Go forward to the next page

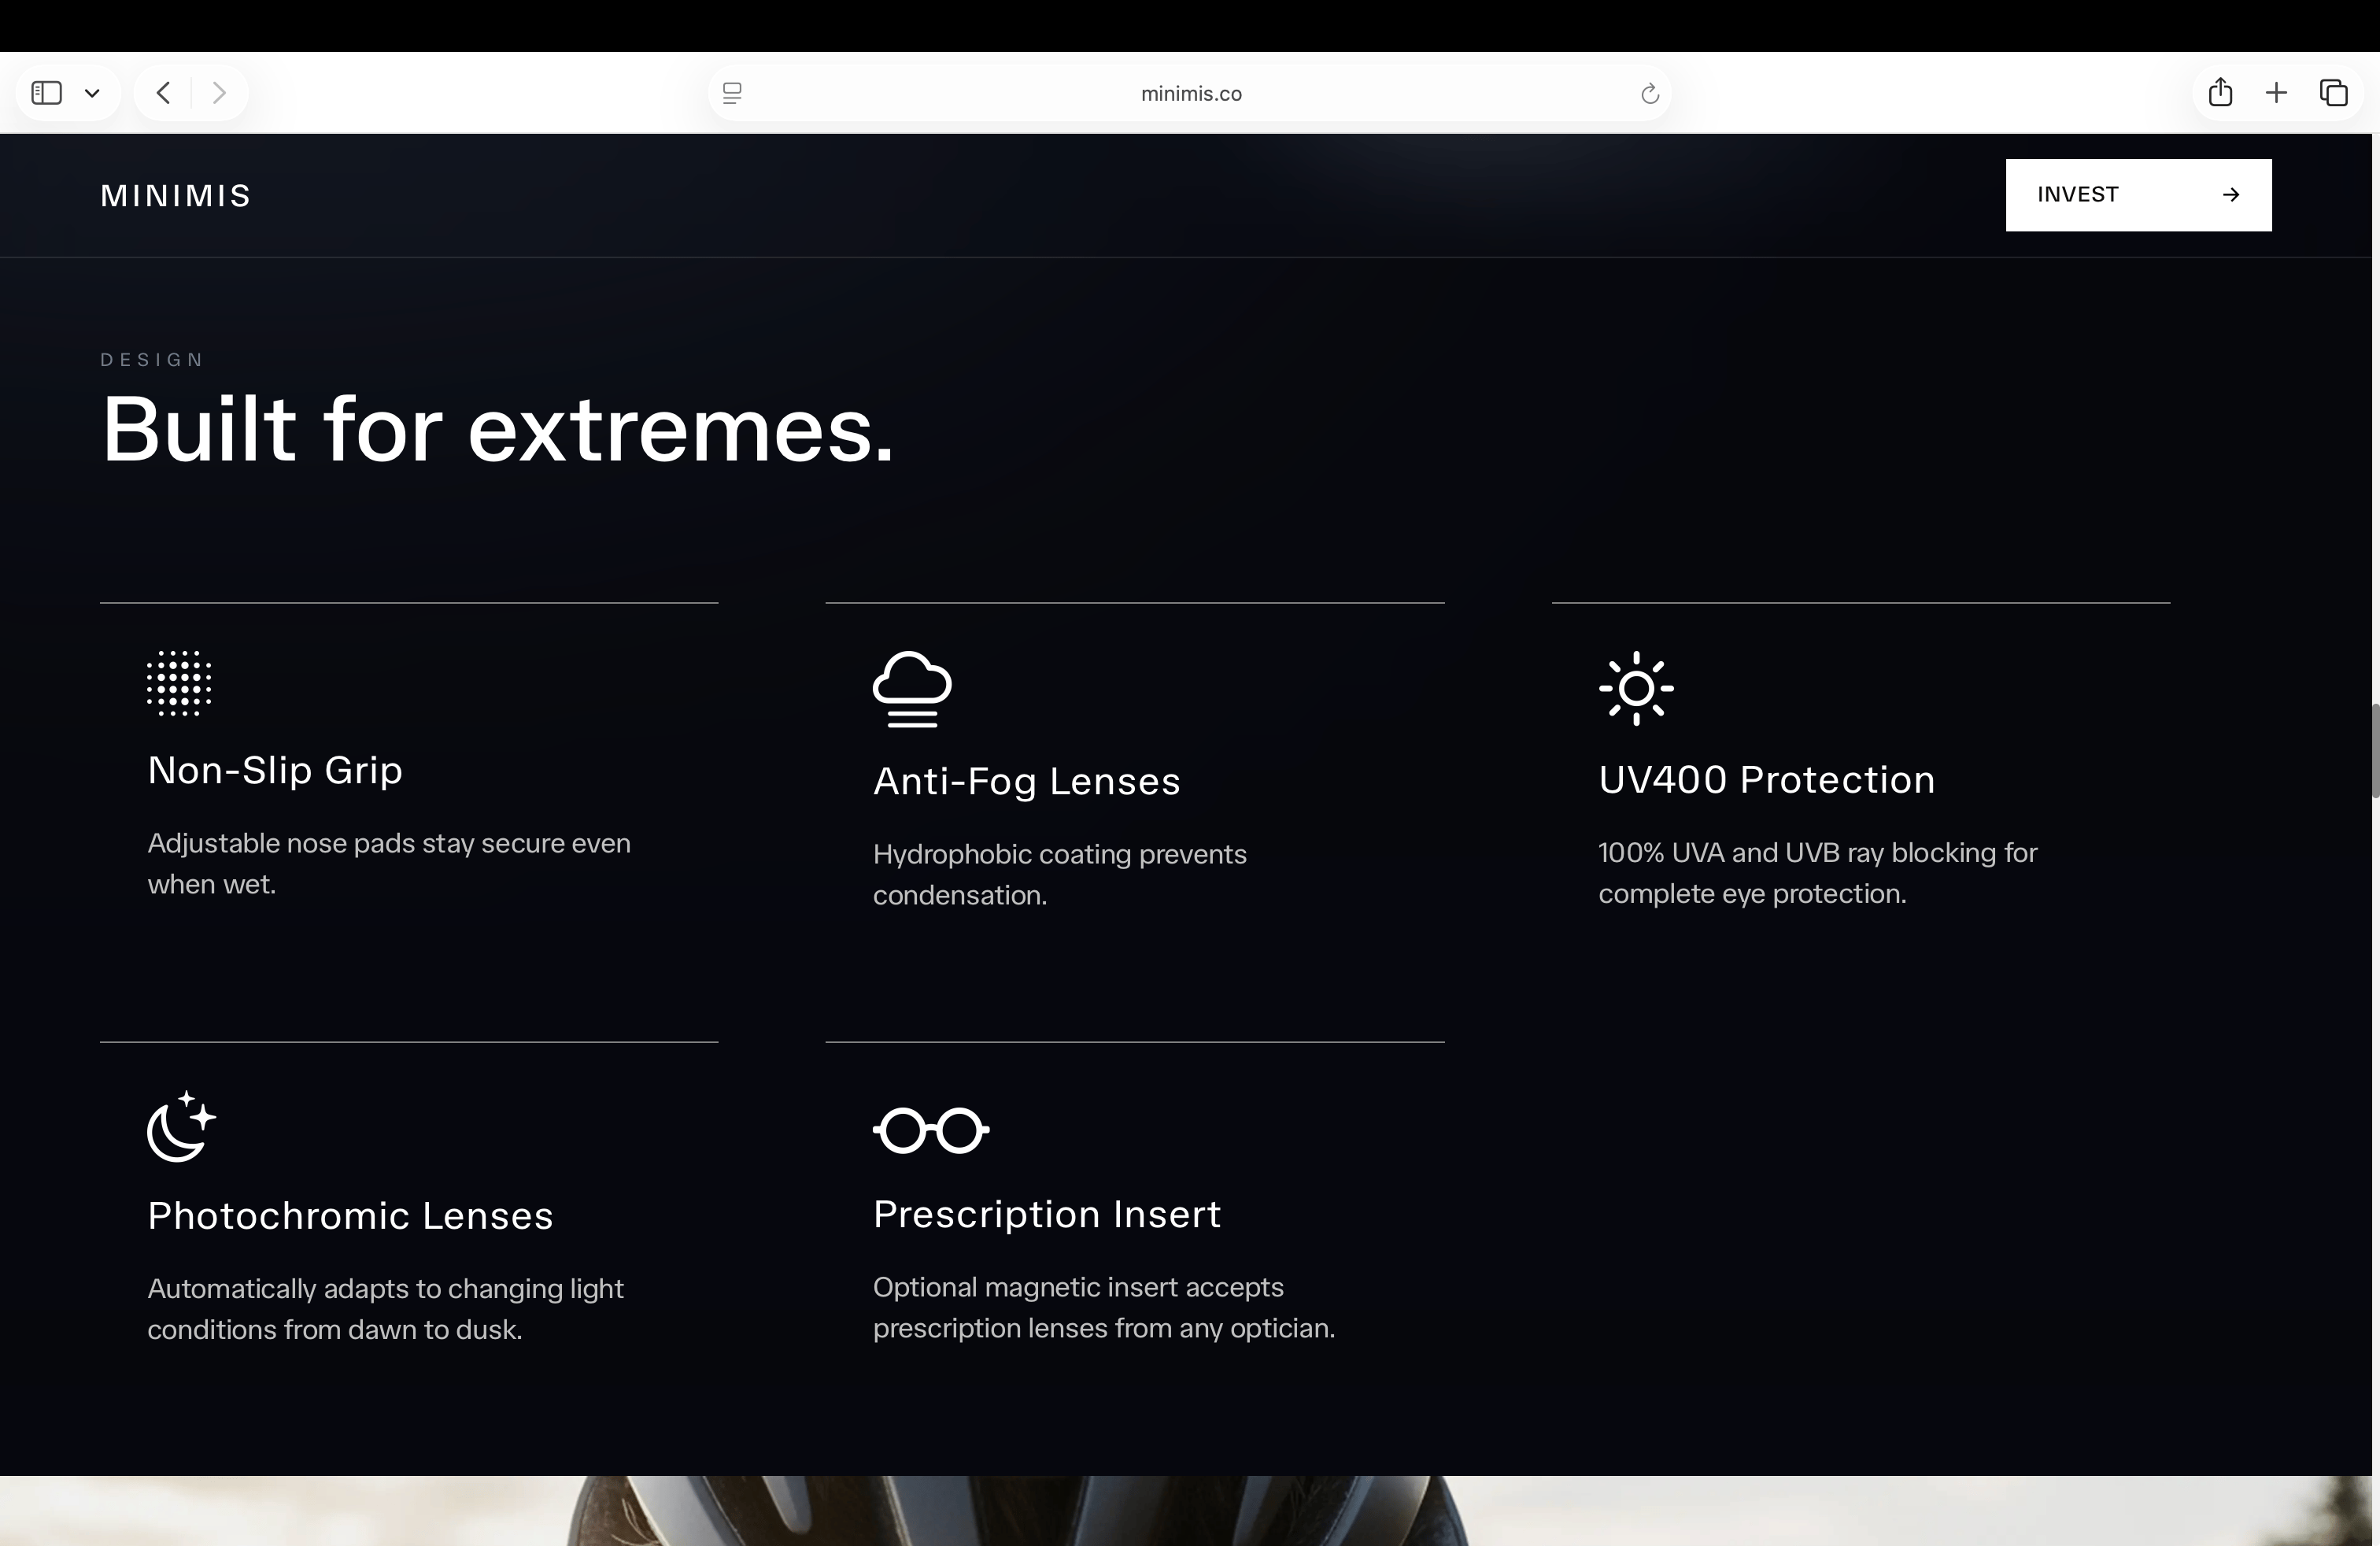coord(219,93)
